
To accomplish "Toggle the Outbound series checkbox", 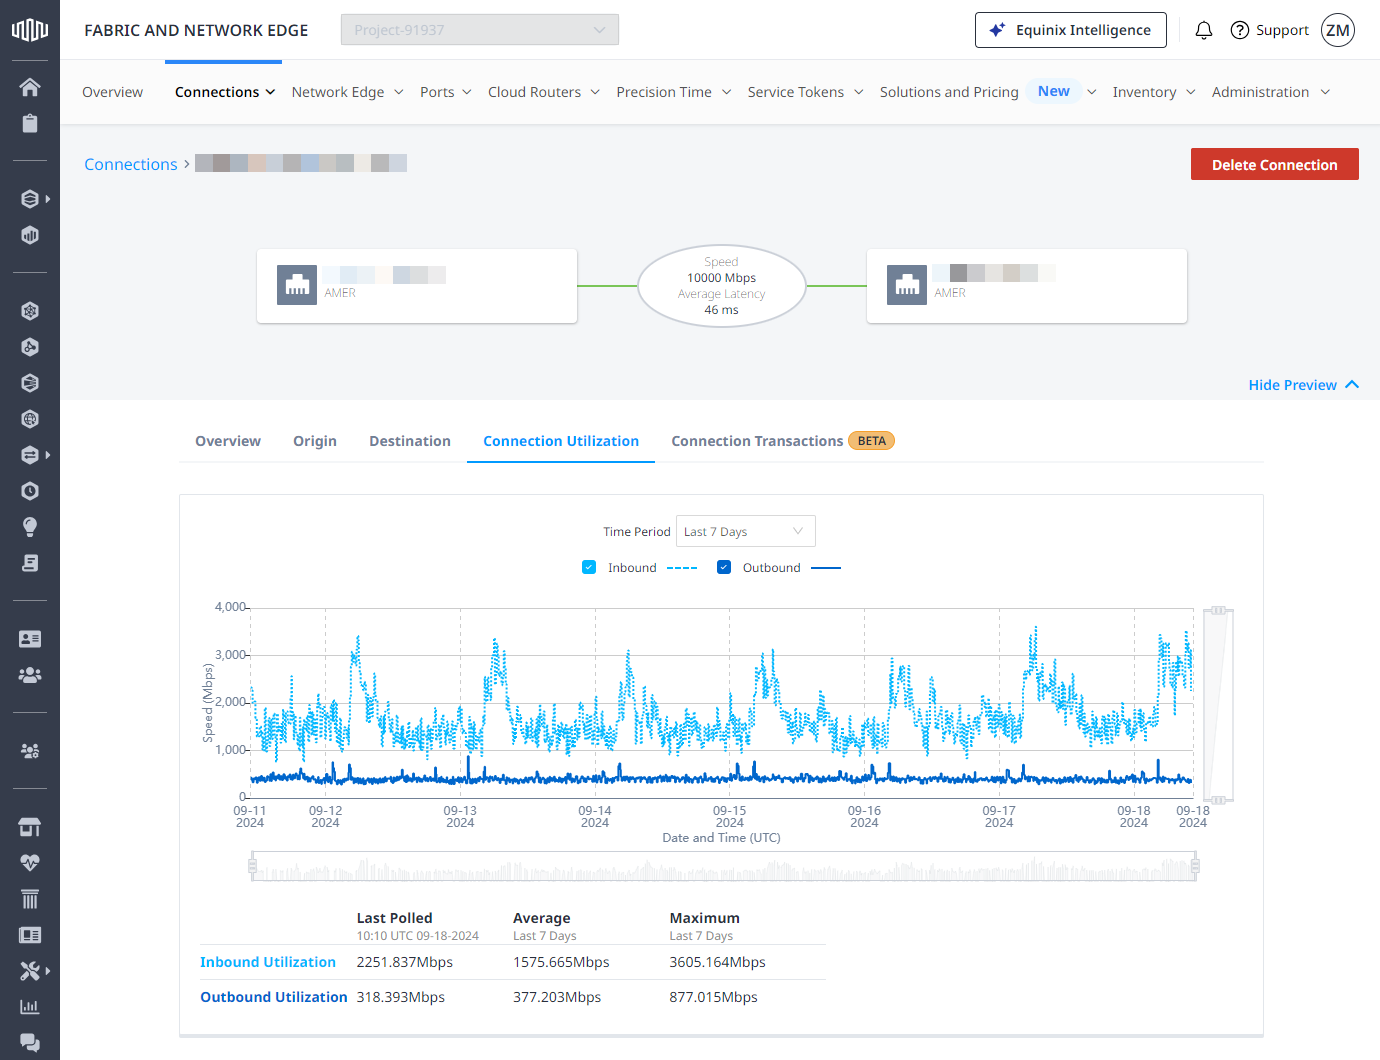I will pos(724,567).
